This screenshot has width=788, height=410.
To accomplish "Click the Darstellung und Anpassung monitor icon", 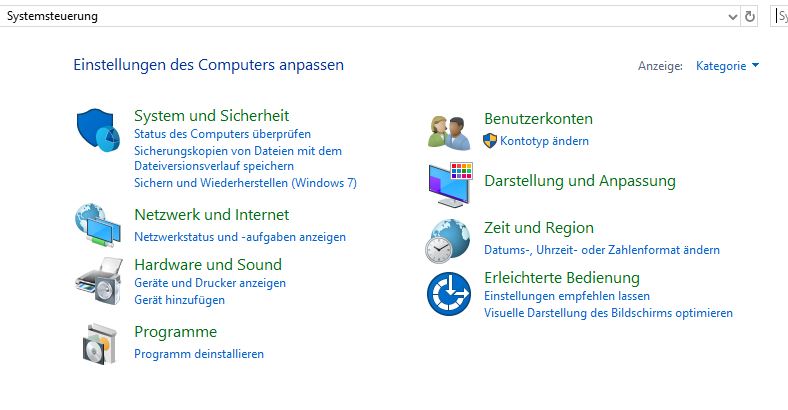I will (x=451, y=185).
